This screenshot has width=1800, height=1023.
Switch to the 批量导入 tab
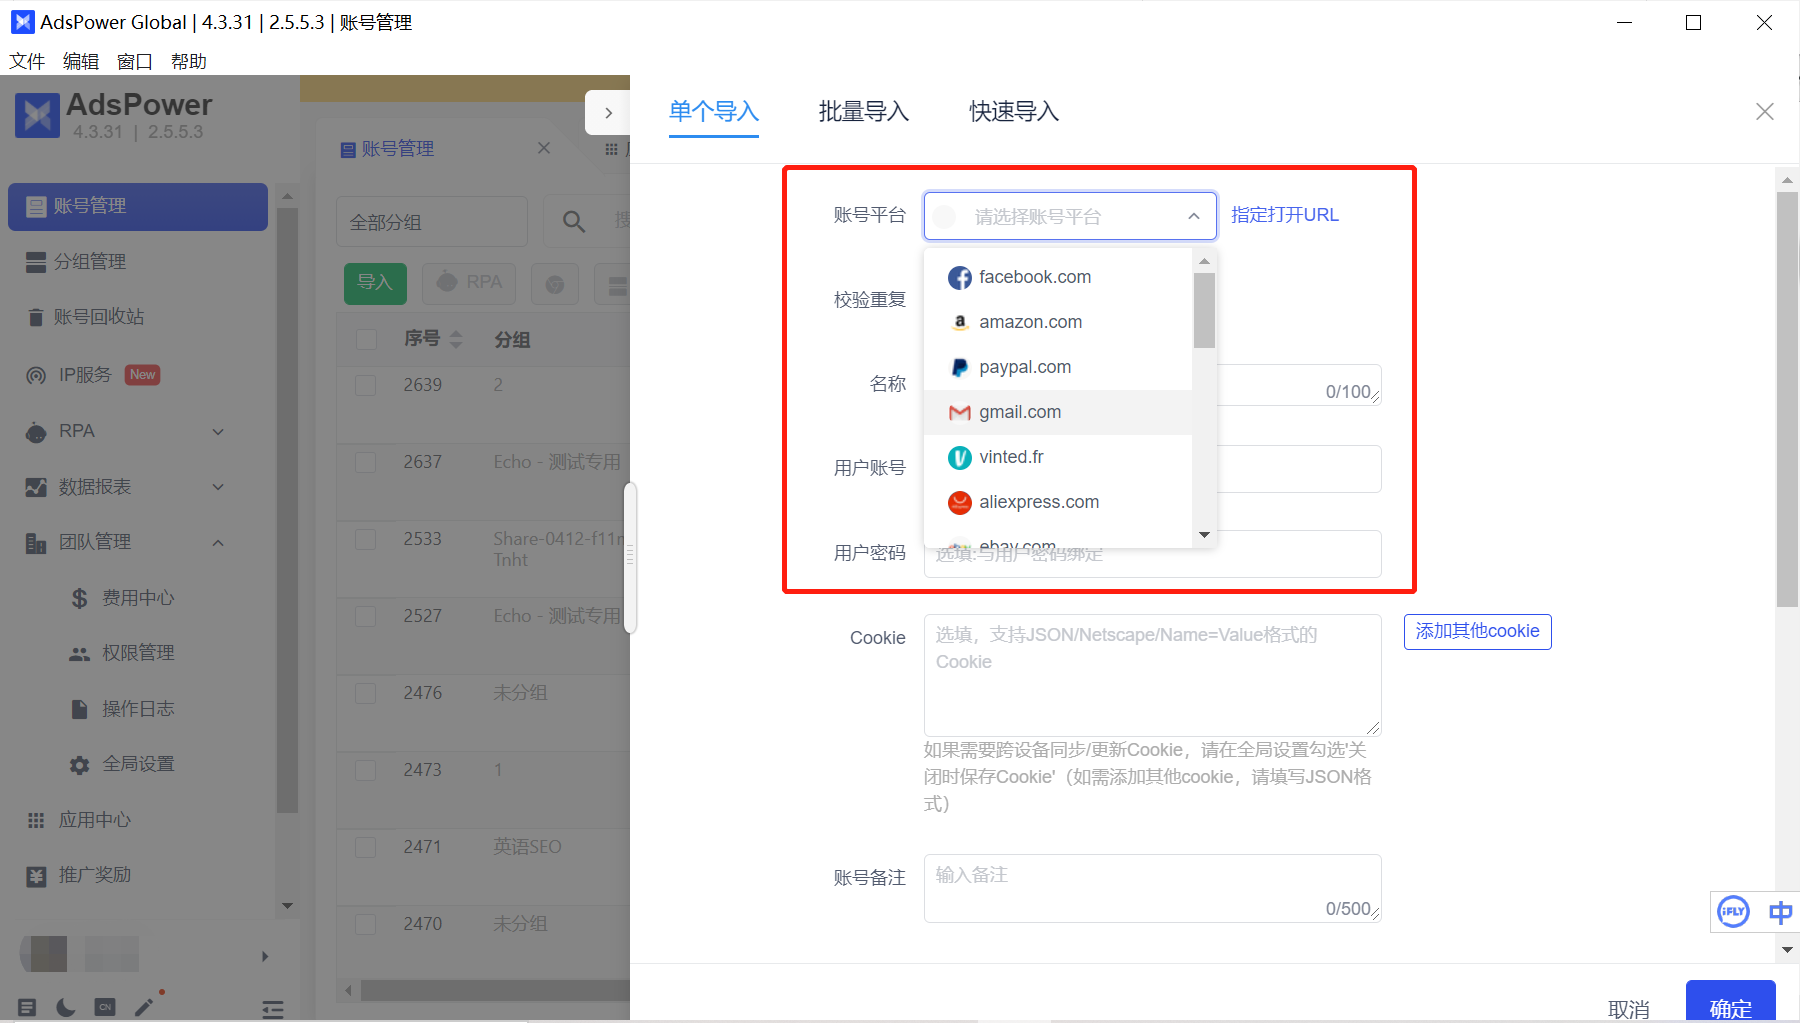click(x=864, y=111)
